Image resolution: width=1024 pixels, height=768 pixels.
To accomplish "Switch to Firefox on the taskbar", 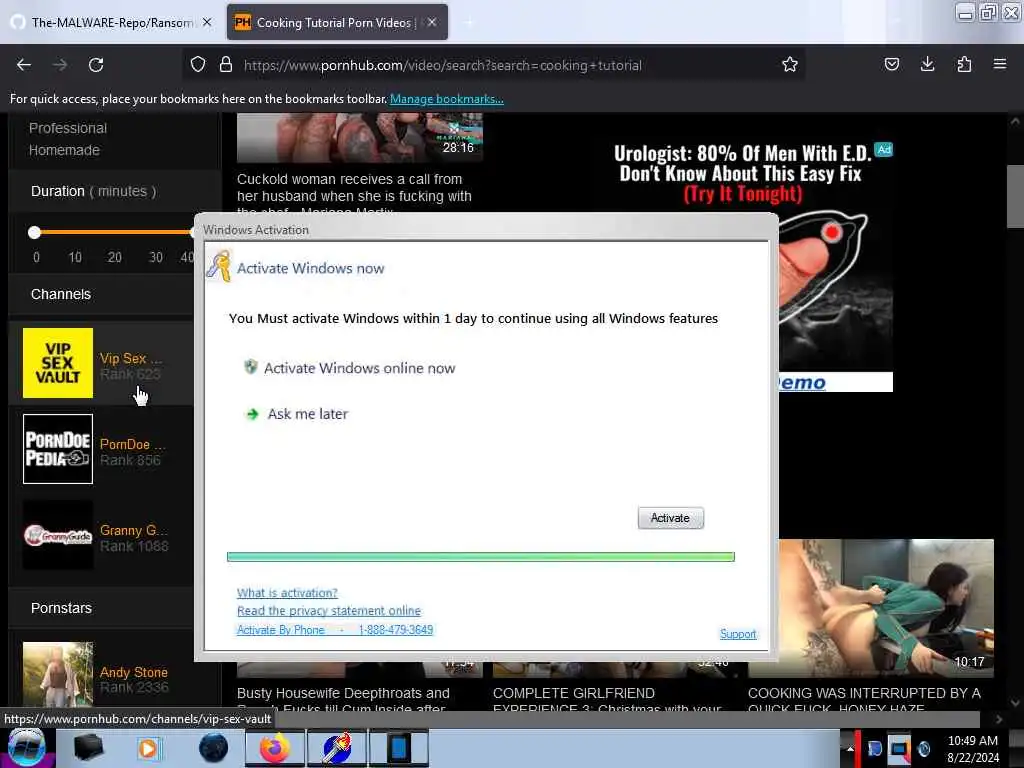I will 275,748.
